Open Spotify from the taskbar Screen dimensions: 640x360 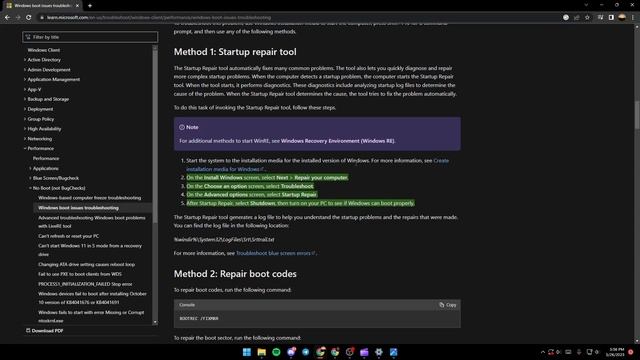tap(276, 352)
